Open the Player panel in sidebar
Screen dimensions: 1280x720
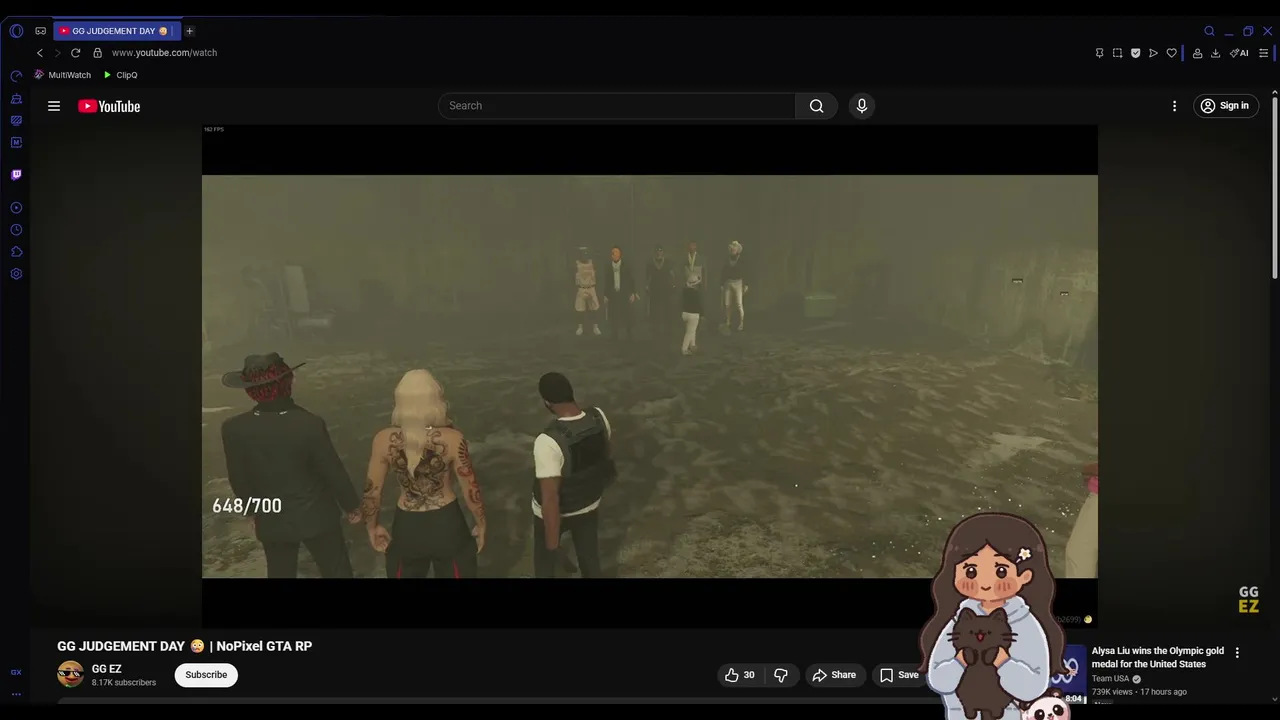(x=16, y=208)
